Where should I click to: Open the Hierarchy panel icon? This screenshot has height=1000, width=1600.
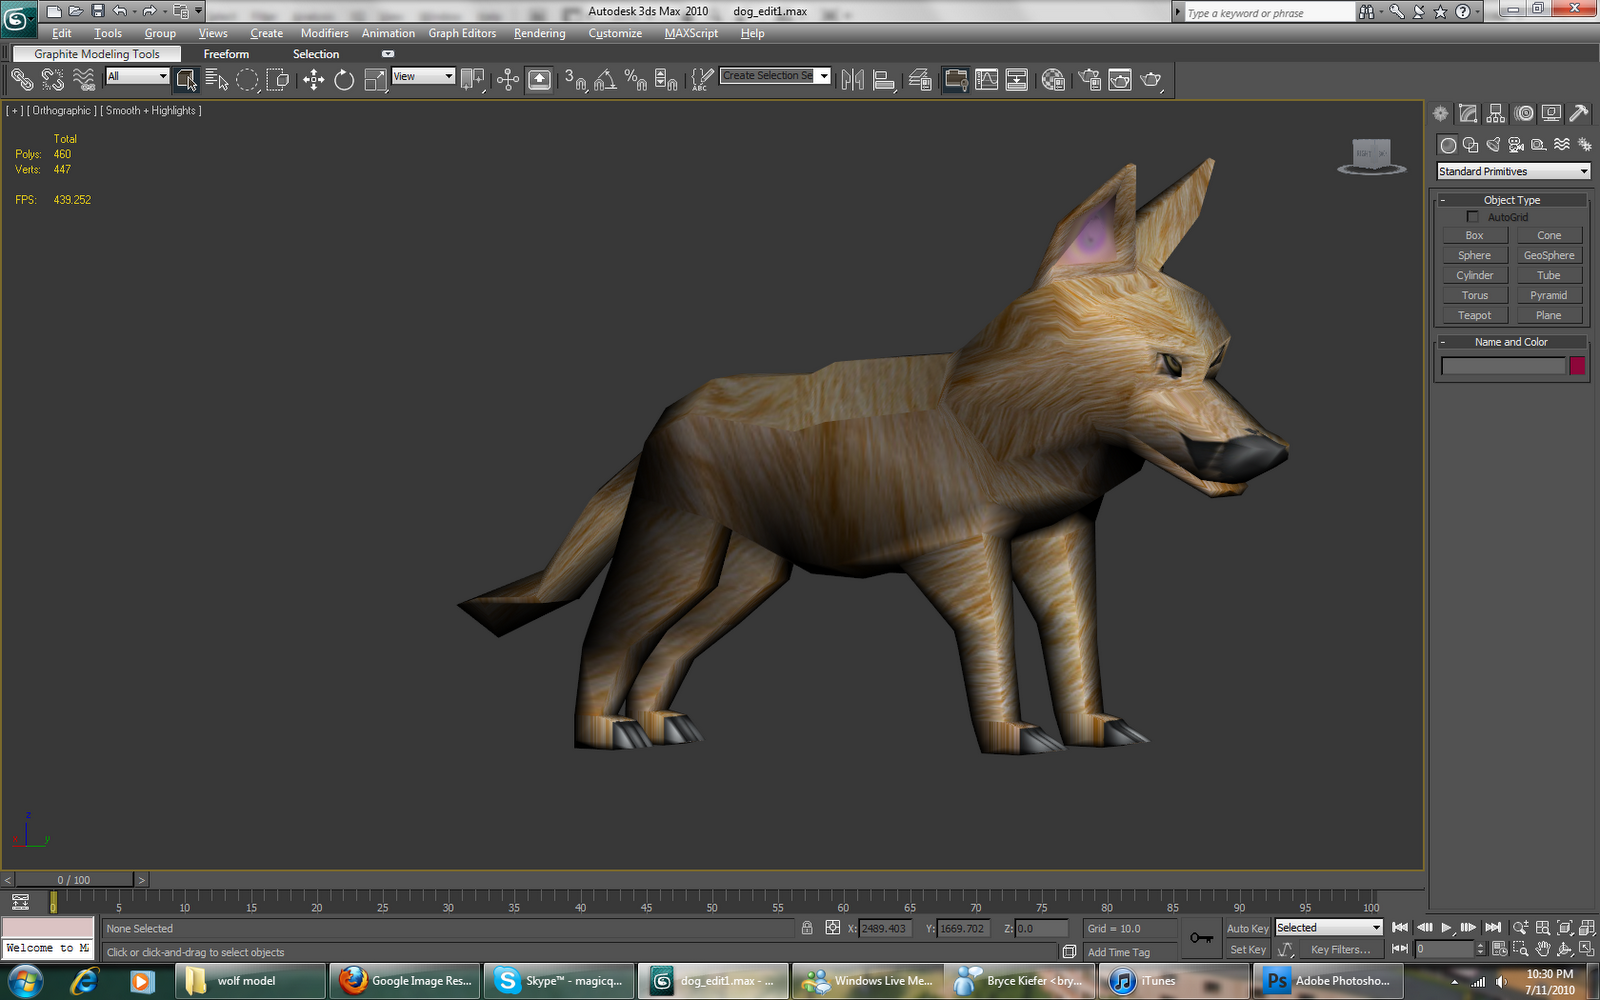(1495, 113)
